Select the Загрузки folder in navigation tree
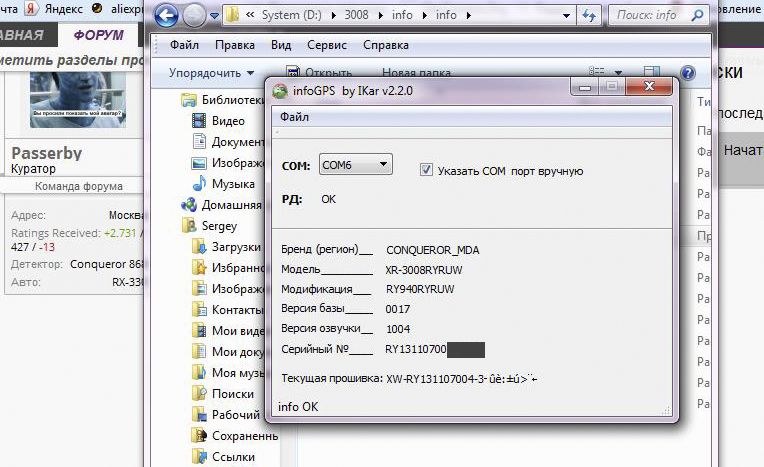This screenshot has height=467, width=764. (237, 247)
